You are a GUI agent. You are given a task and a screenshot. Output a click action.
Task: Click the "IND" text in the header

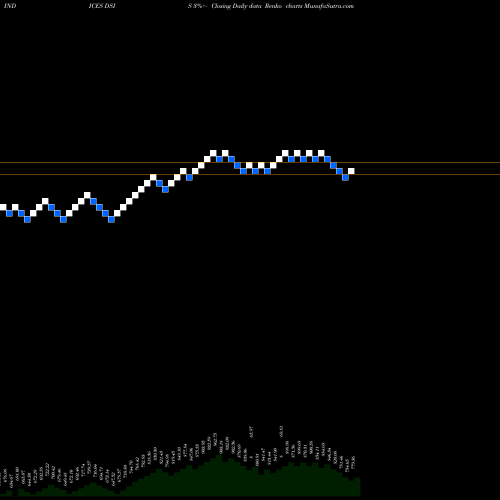point(10,6)
